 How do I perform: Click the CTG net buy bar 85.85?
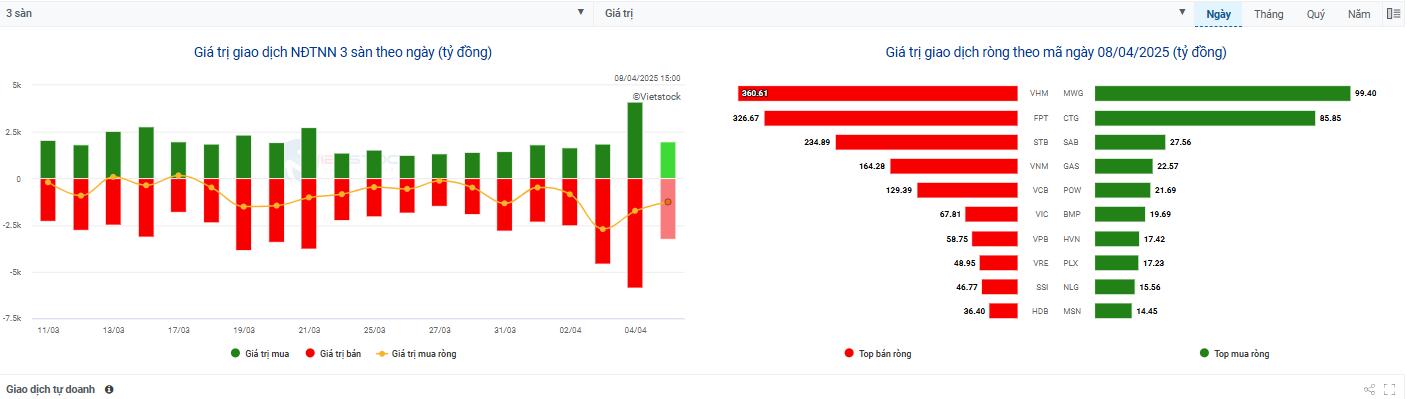[1205, 118]
